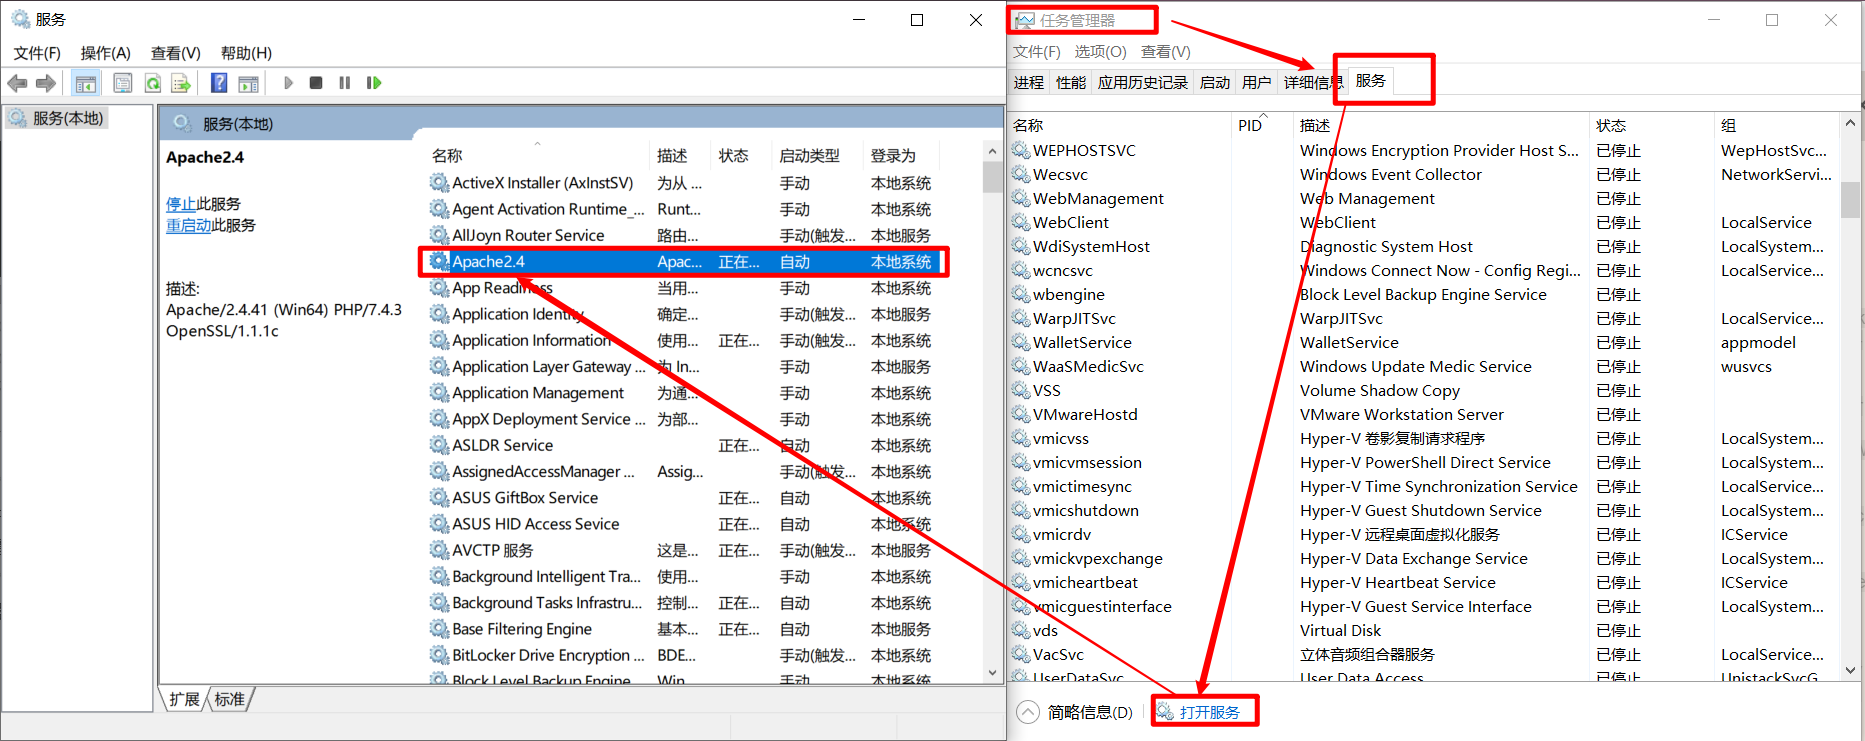Screen dimensions: 1865x741
Task: Select the VSS service row
Action: (x=1423, y=390)
